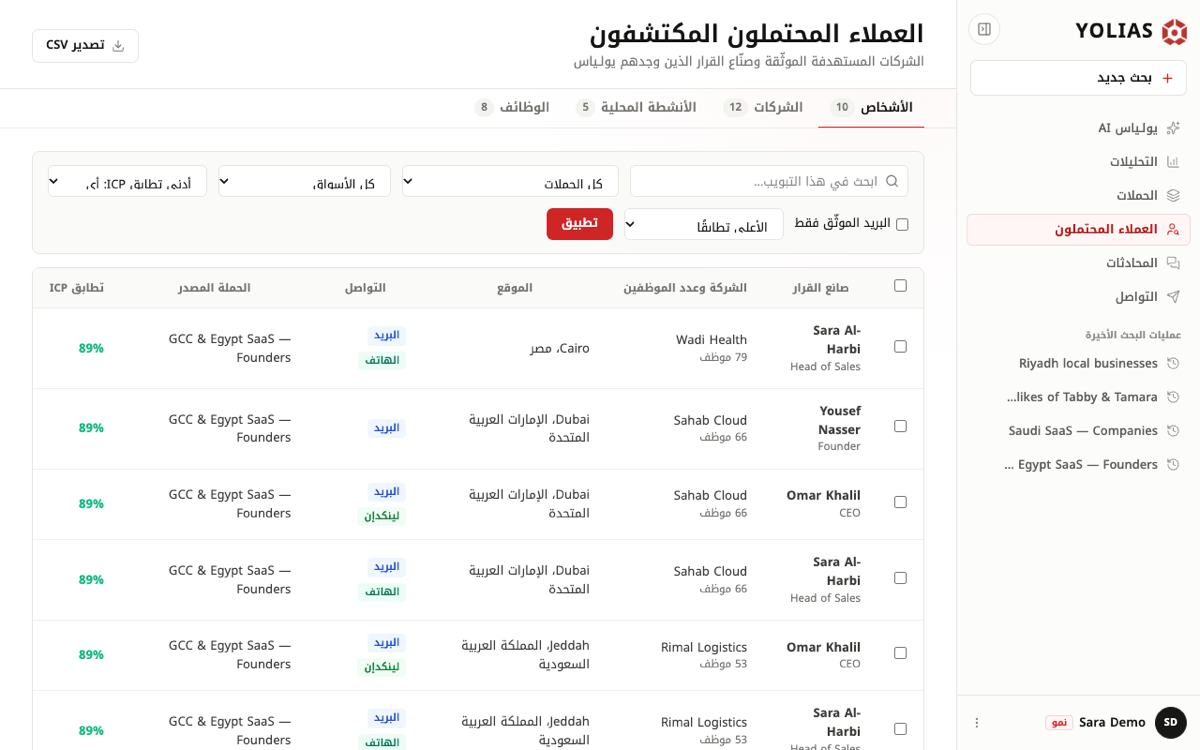The height and width of the screenshot is (750, 1200).
Task: Select the Sara Al-Harbi Rimal Logistics row checkbox
Action: 900,730
